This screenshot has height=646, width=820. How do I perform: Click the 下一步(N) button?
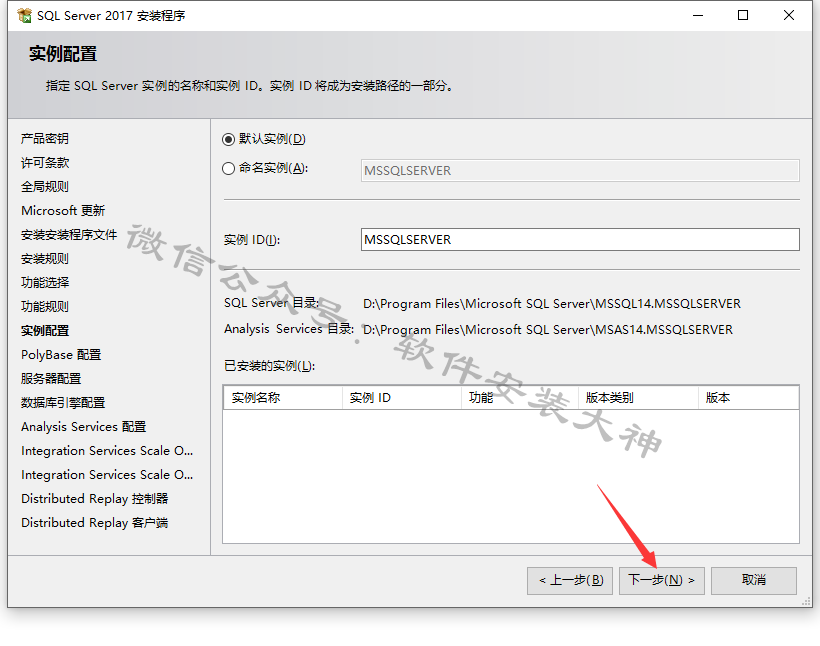(662, 580)
